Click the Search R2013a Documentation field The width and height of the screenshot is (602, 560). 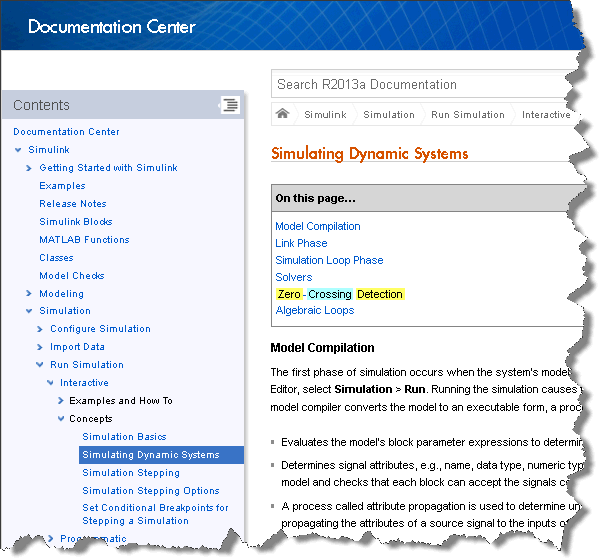(420, 85)
